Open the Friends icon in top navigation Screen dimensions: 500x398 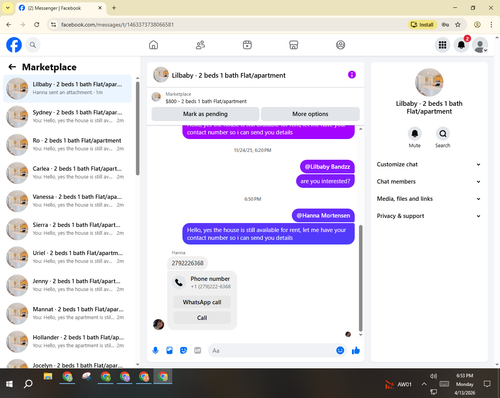(x=200, y=45)
